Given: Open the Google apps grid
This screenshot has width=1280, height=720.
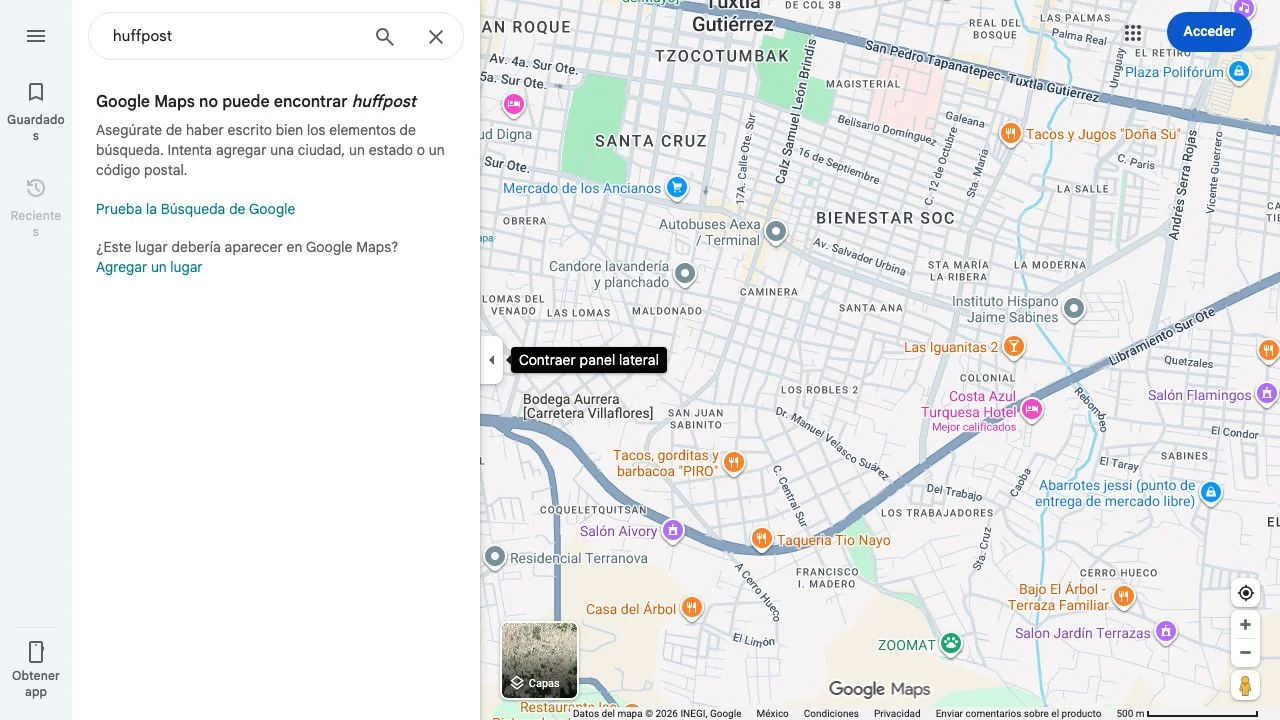Looking at the screenshot, I should coord(1133,32).
